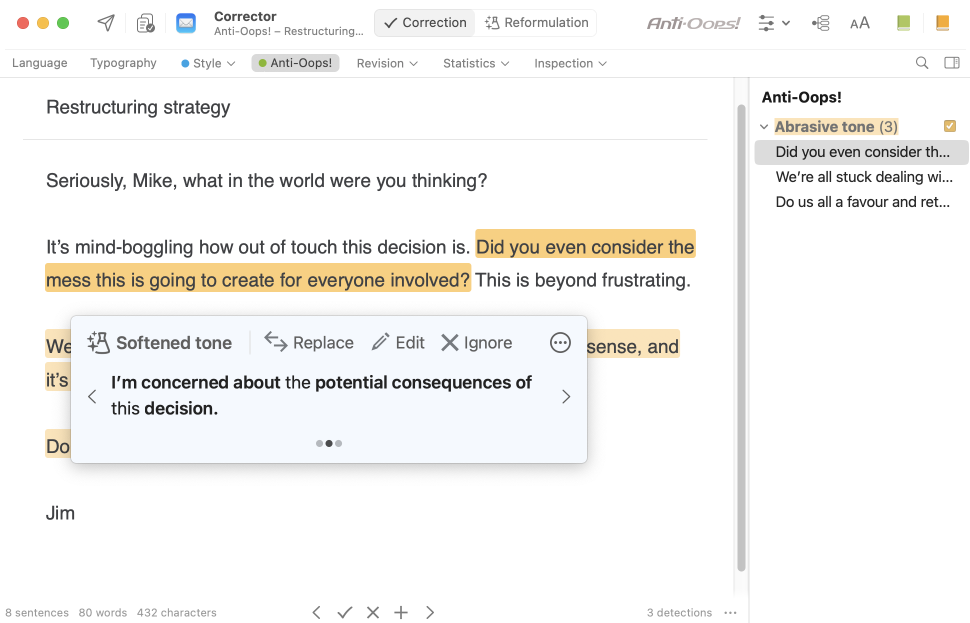Screen dimensions: 970x623
Task: Open the orange guides book
Action: [x=942, y=23]
